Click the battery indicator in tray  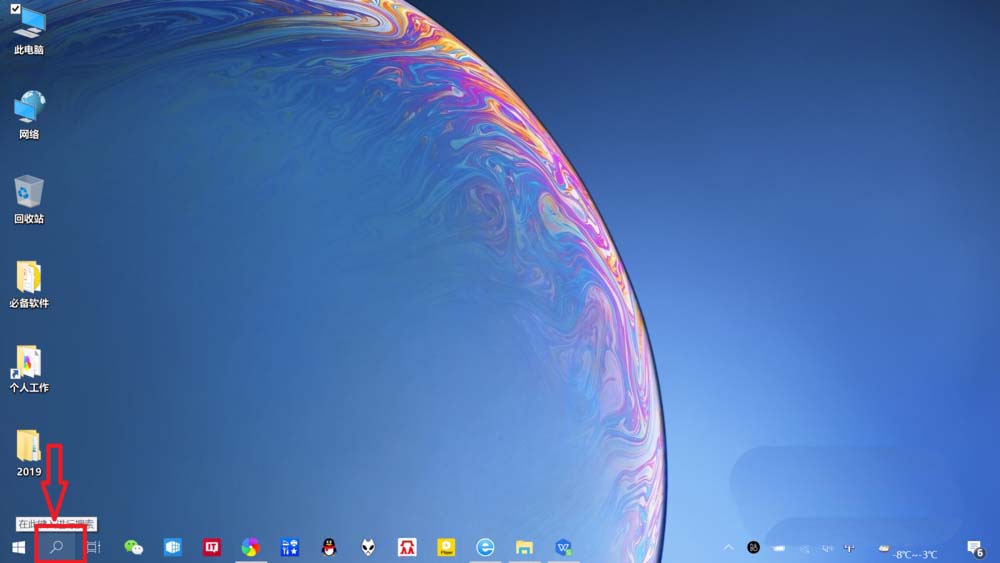click(779, 548)
